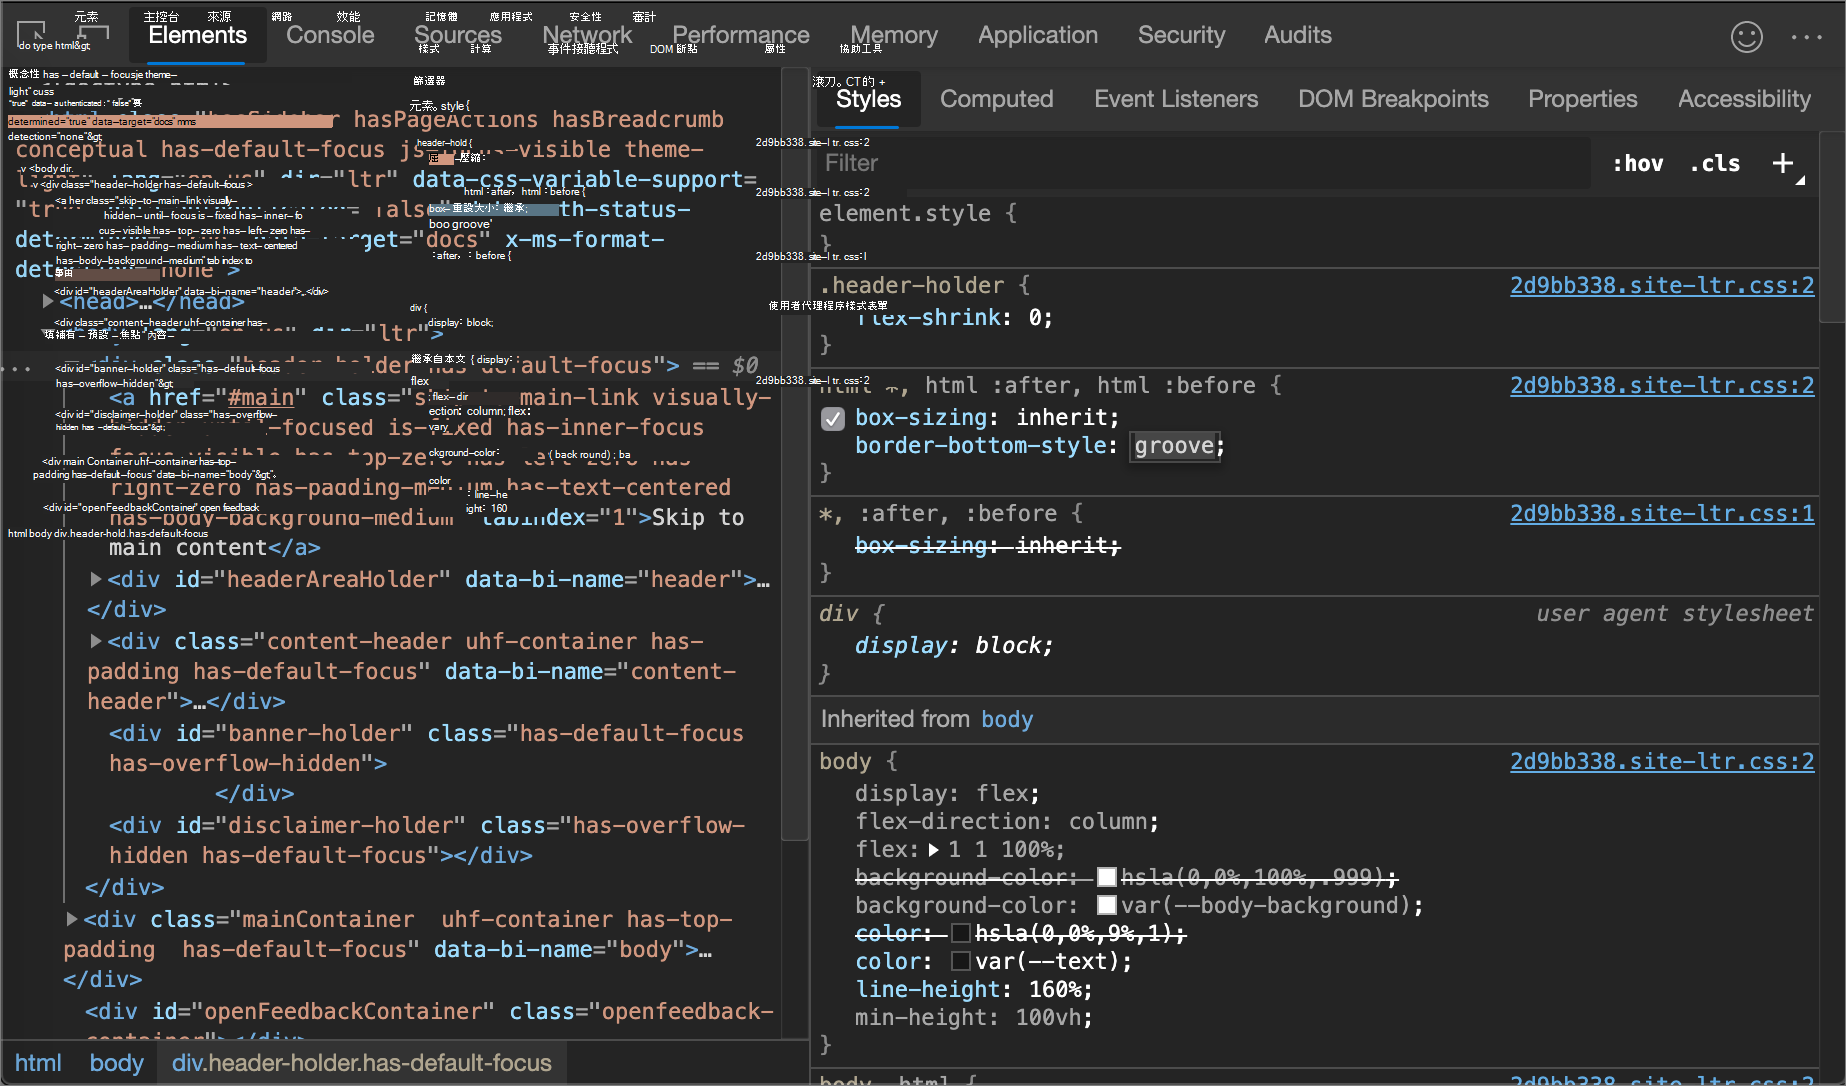Screen dimensions: 1846x1086
Task: Open source link for .header-holder rule
Action: coord(1662,285)
